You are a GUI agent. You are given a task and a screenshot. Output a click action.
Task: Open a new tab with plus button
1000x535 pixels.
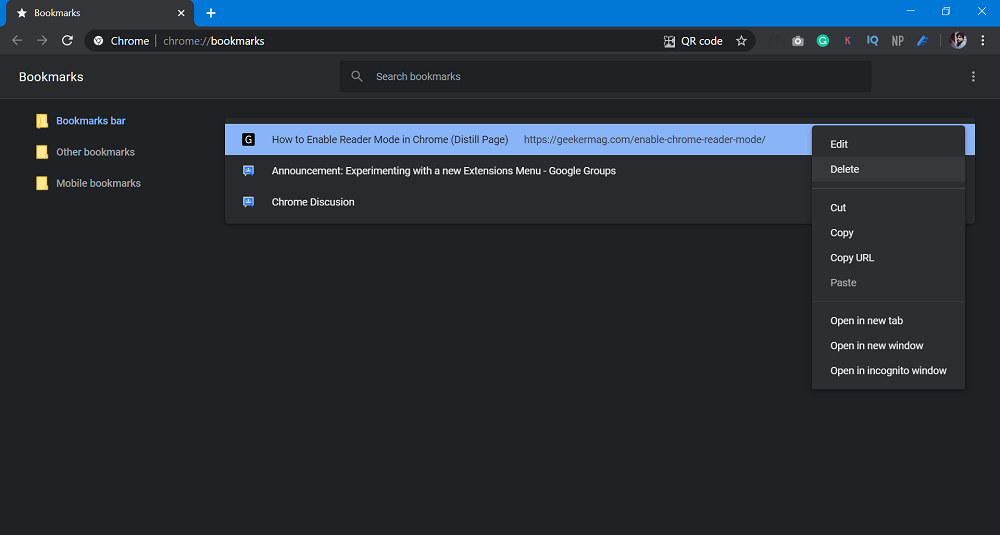[210, 13]
